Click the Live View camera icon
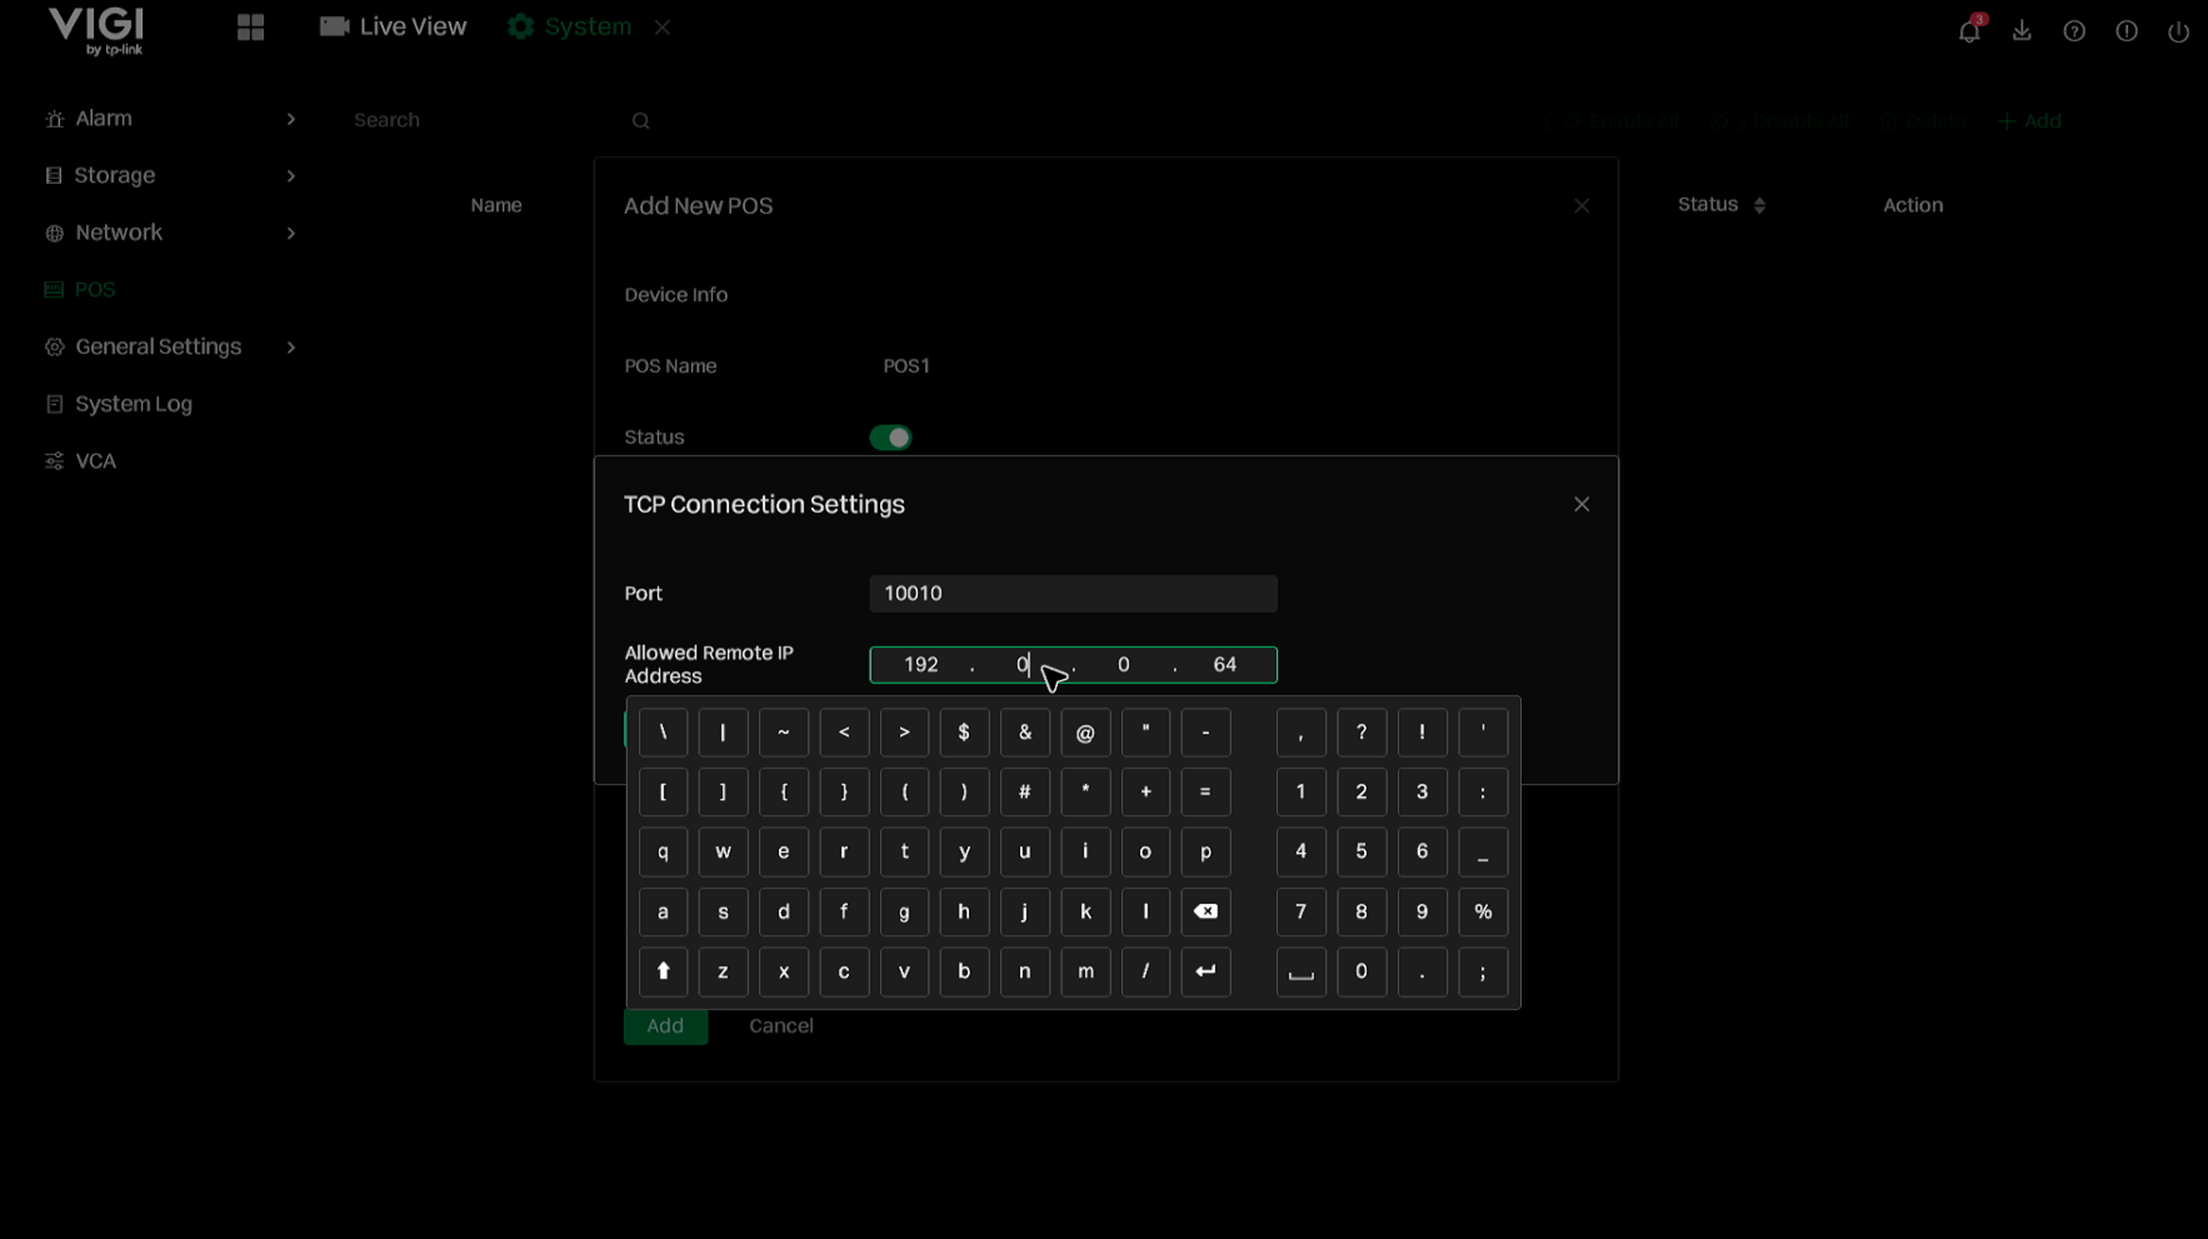 334,27
